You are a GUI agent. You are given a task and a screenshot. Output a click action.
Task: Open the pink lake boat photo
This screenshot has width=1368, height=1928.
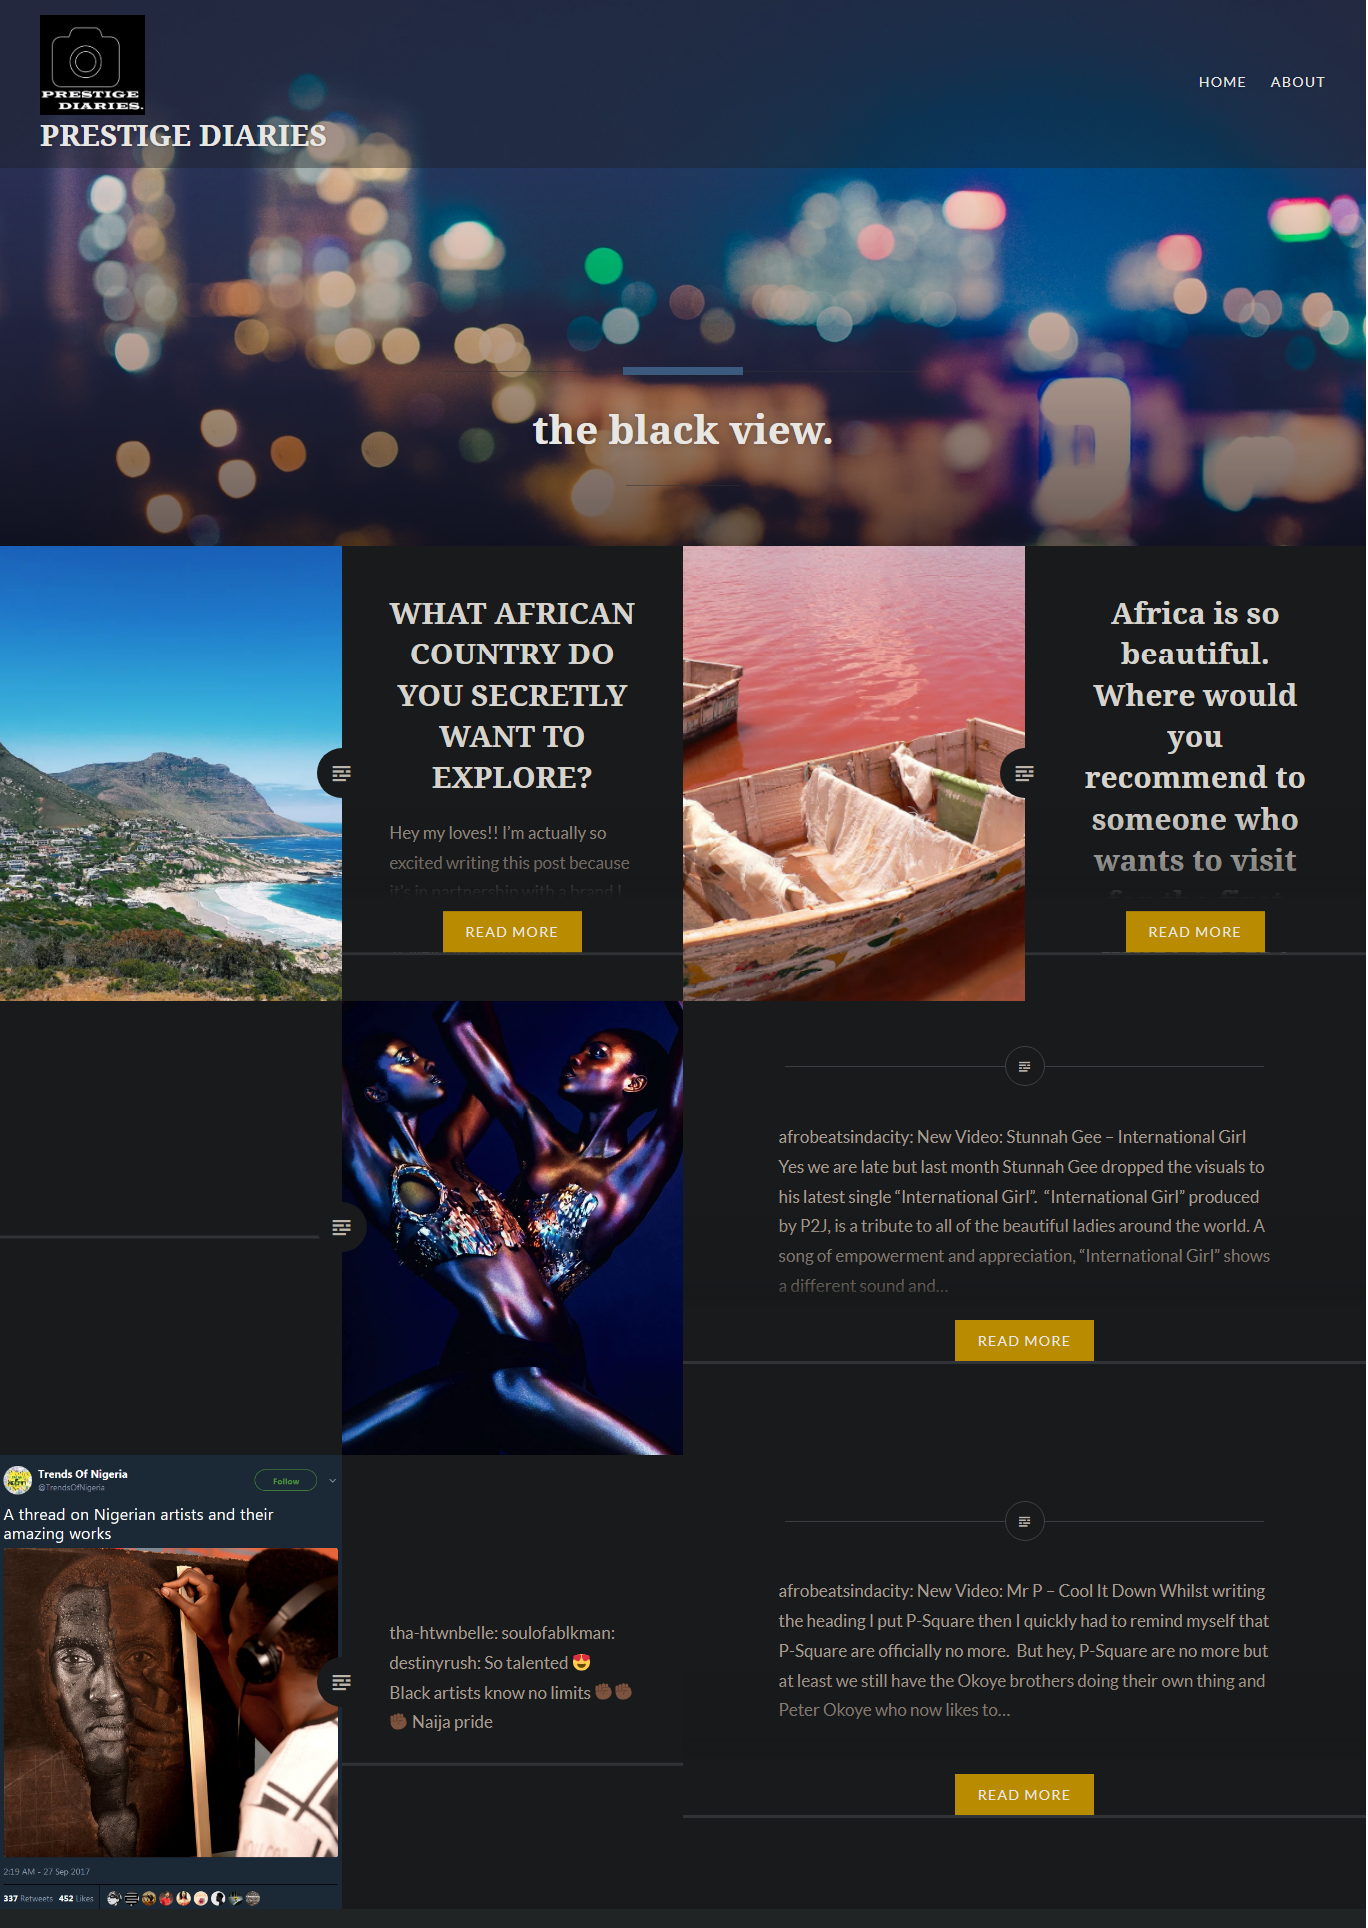[x=854, y=773]
